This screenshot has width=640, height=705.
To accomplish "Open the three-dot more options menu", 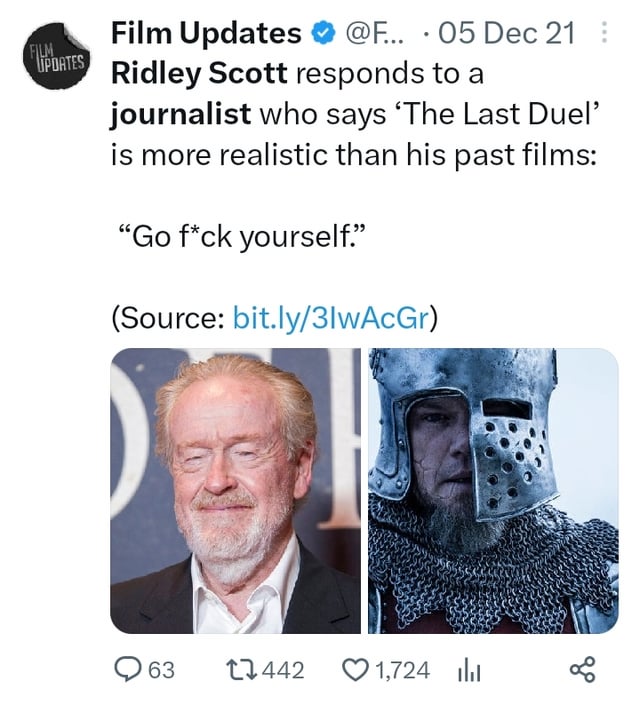I will (x=605, y=32).
